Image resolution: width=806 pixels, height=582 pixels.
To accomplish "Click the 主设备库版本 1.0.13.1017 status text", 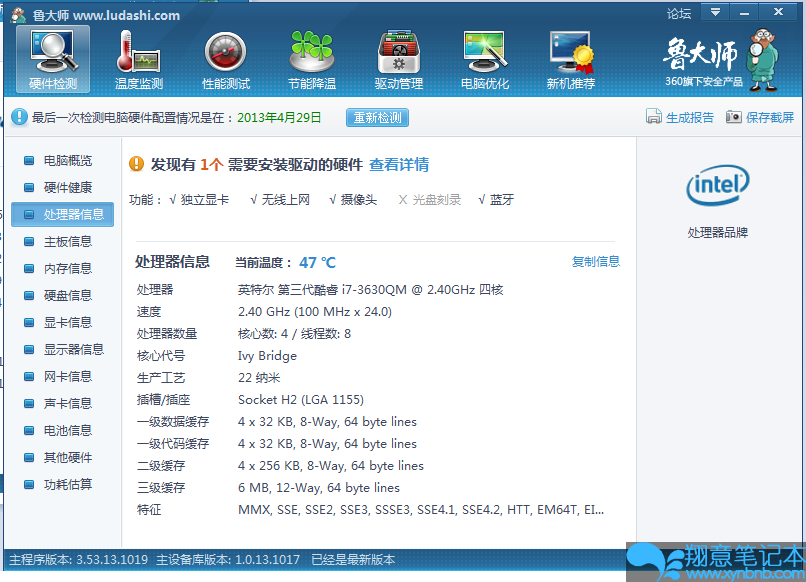I will [x=228, y=559].
